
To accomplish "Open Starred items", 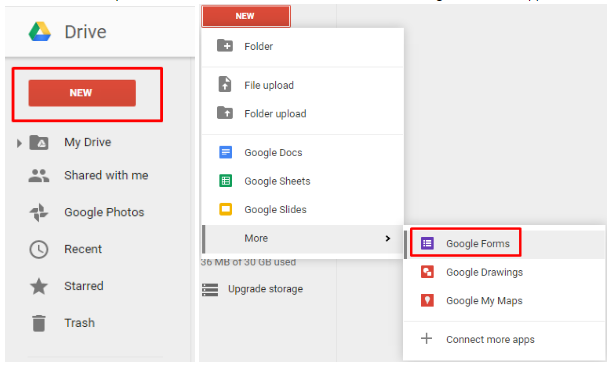I will tap(84, 286).
